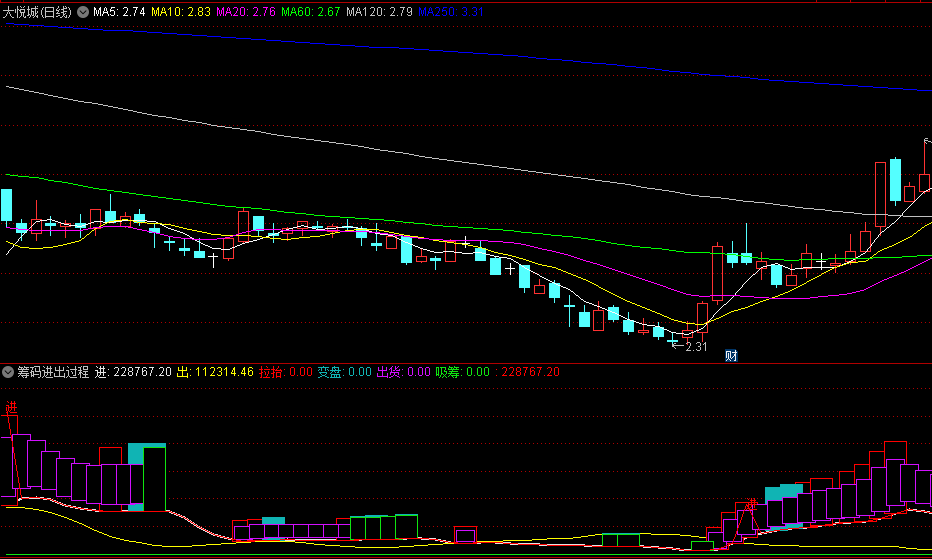Click the 吸筹: 0.00 value
Image resolution: width=932 pixels, height=559 pixels.
pyautogui.click(x=462, y=372)
